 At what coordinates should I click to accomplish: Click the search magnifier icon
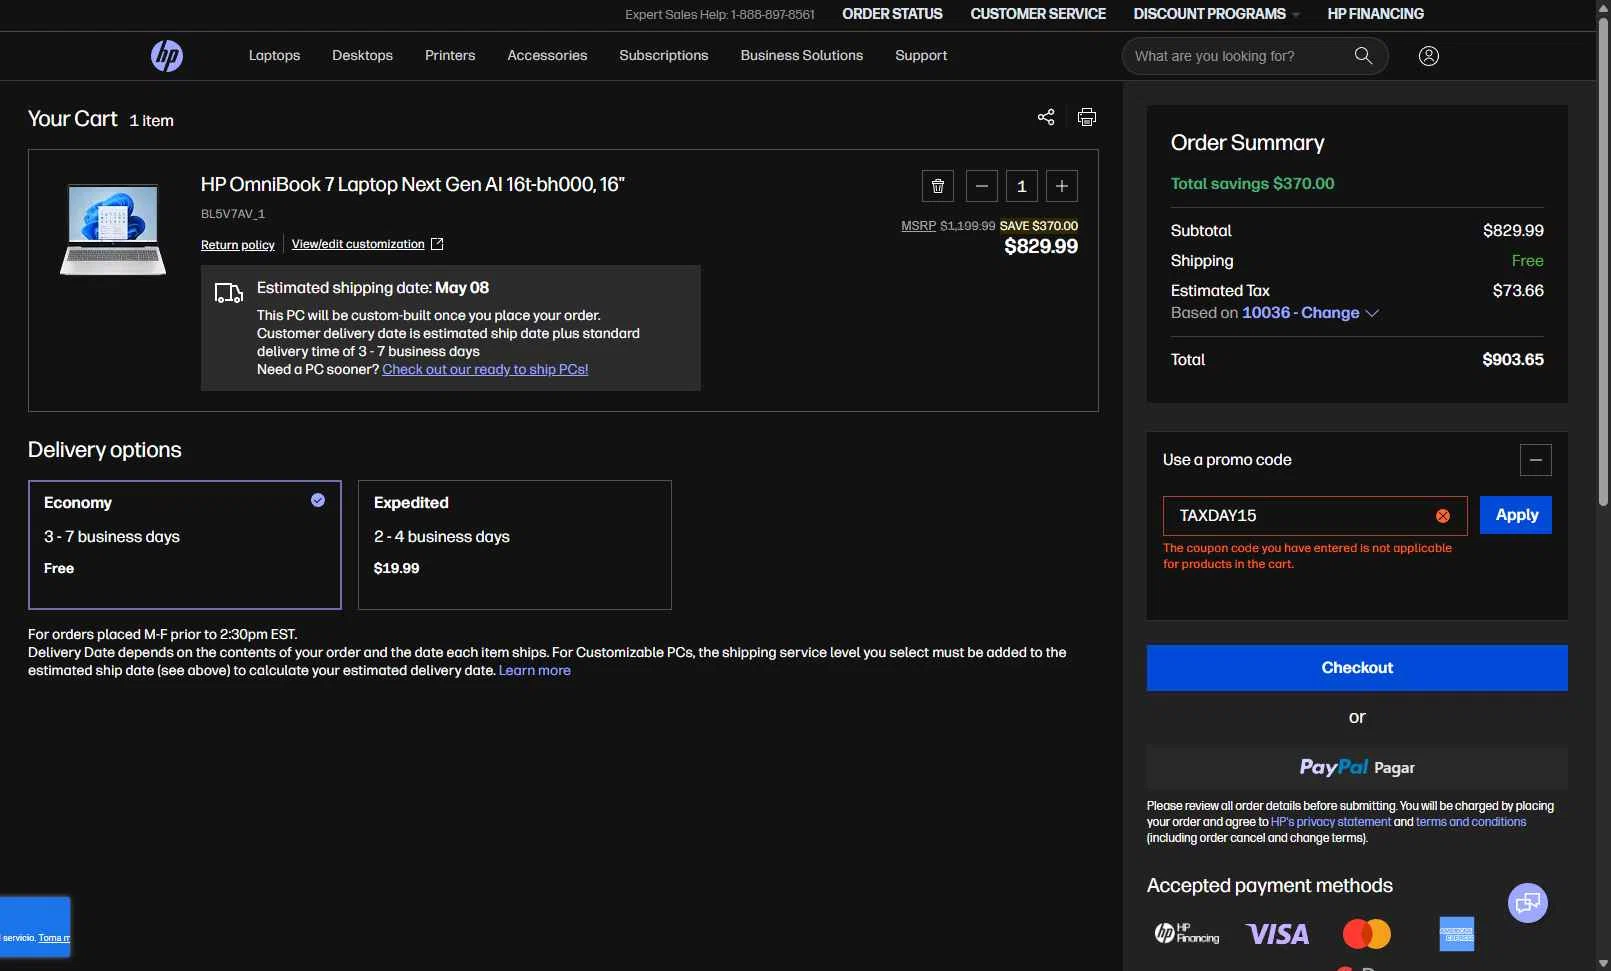tap(1363, 56)
